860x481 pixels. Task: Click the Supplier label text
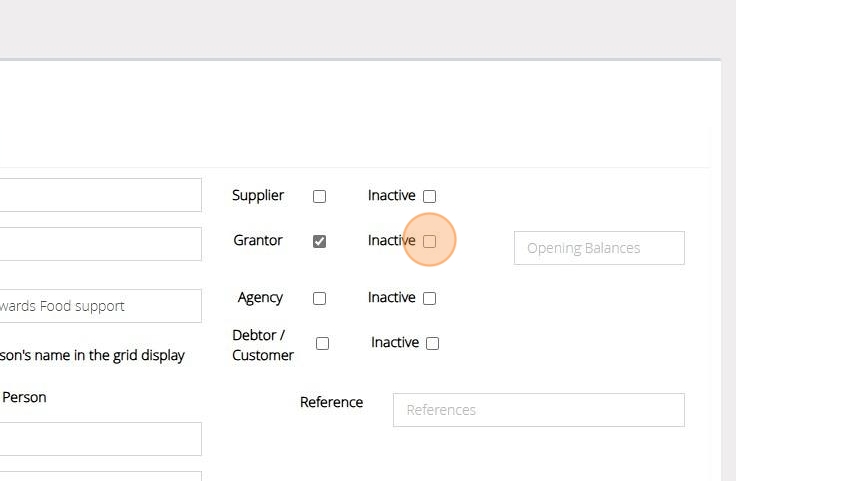tap(258, 195)
